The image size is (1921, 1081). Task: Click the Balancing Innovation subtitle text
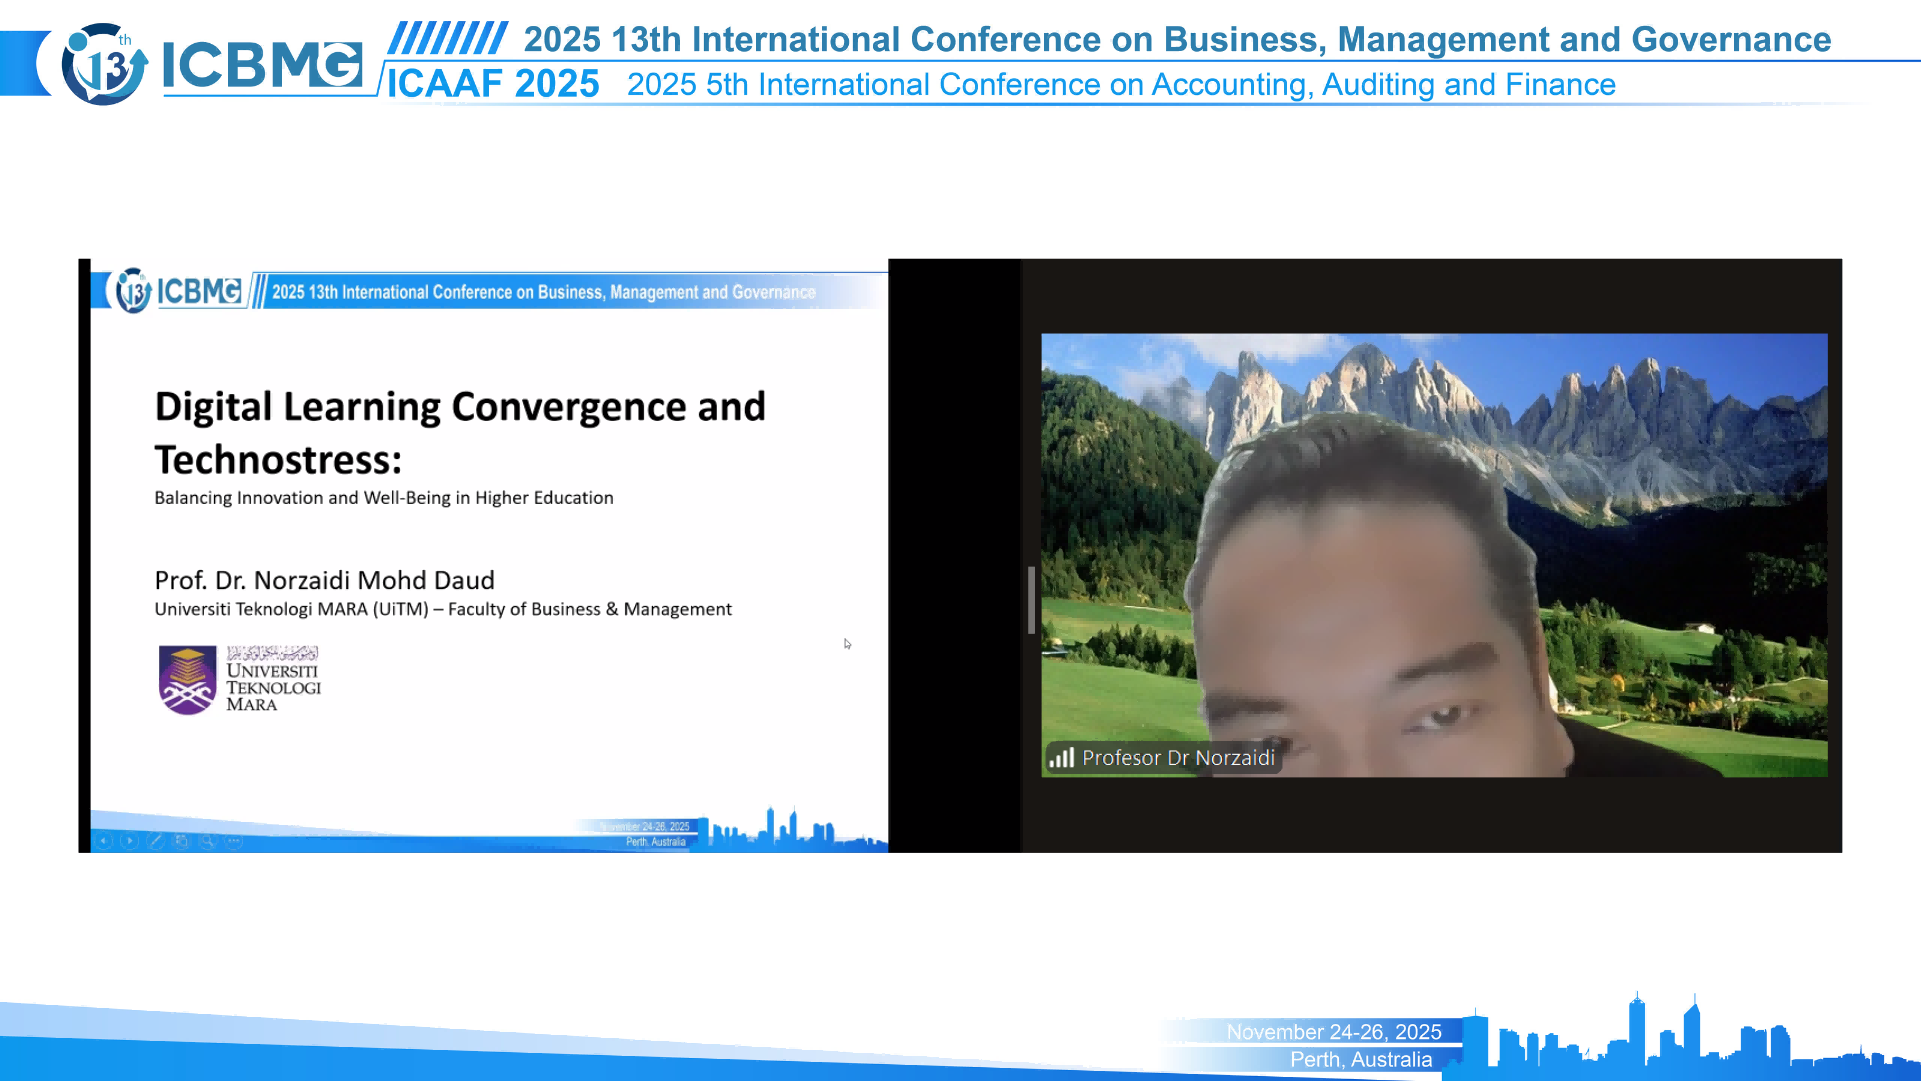tap(384, 498)
